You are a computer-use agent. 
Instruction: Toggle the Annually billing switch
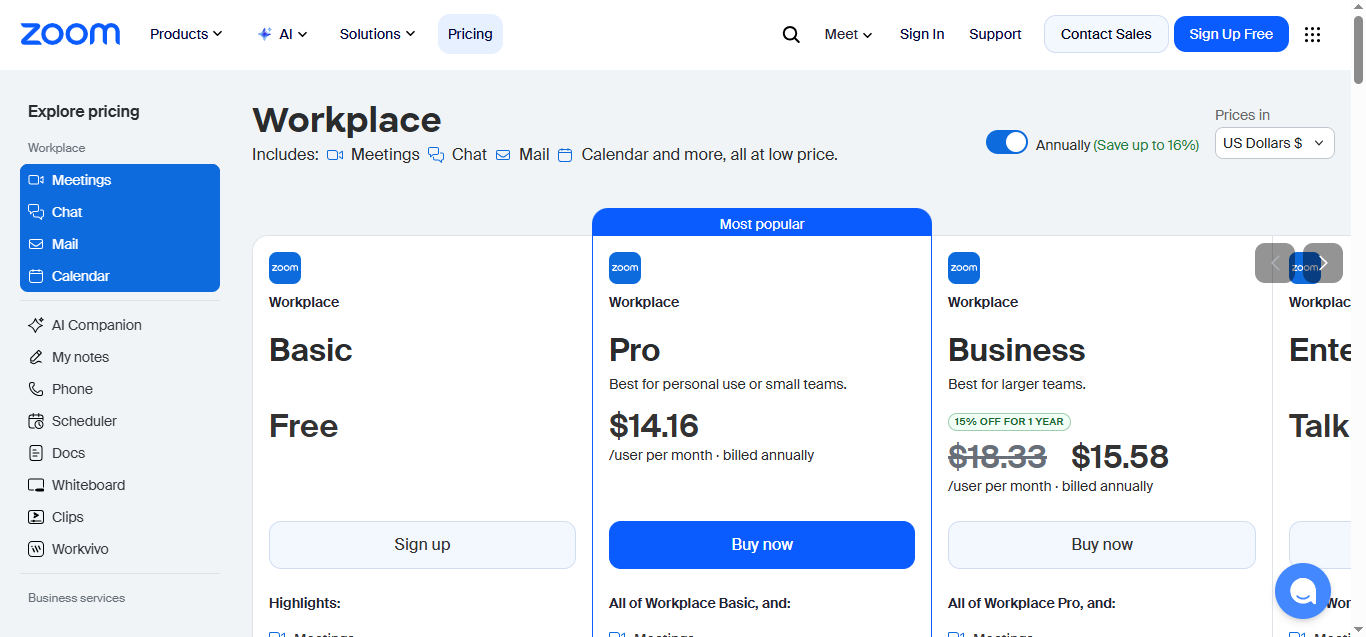click(x=1007, y=142)
